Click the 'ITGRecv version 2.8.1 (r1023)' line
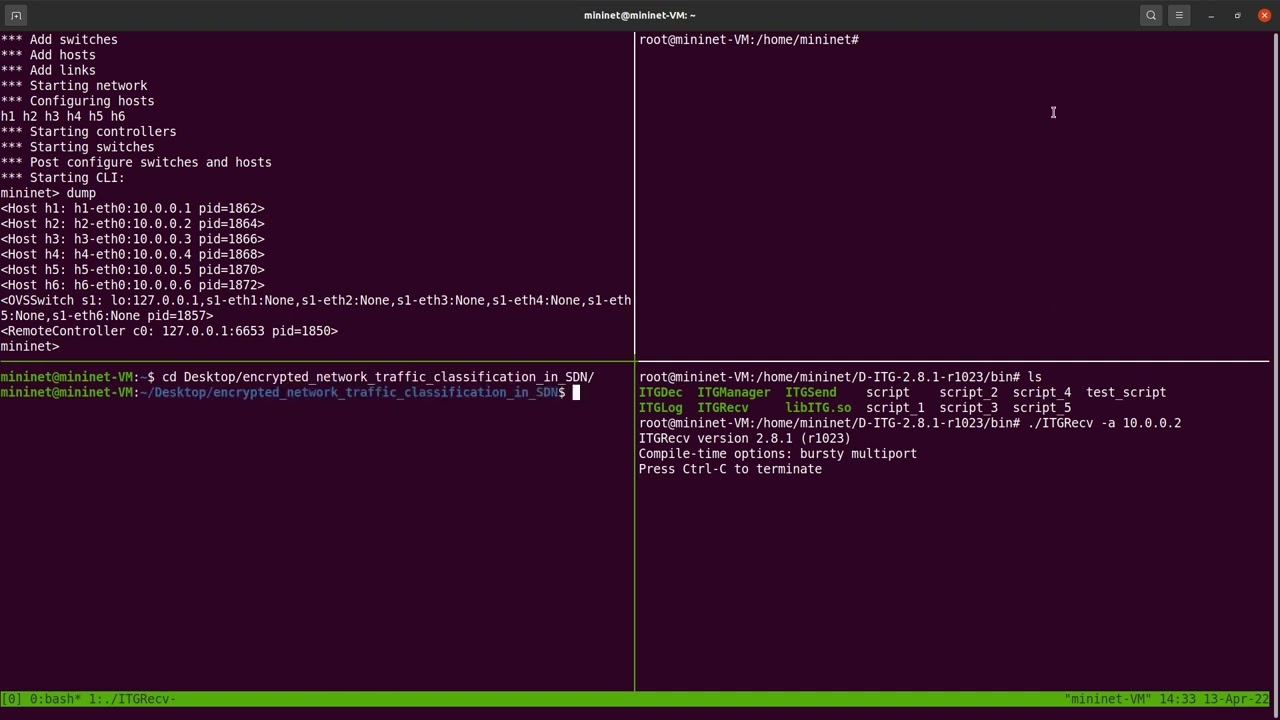 click(x=745, y=439)
